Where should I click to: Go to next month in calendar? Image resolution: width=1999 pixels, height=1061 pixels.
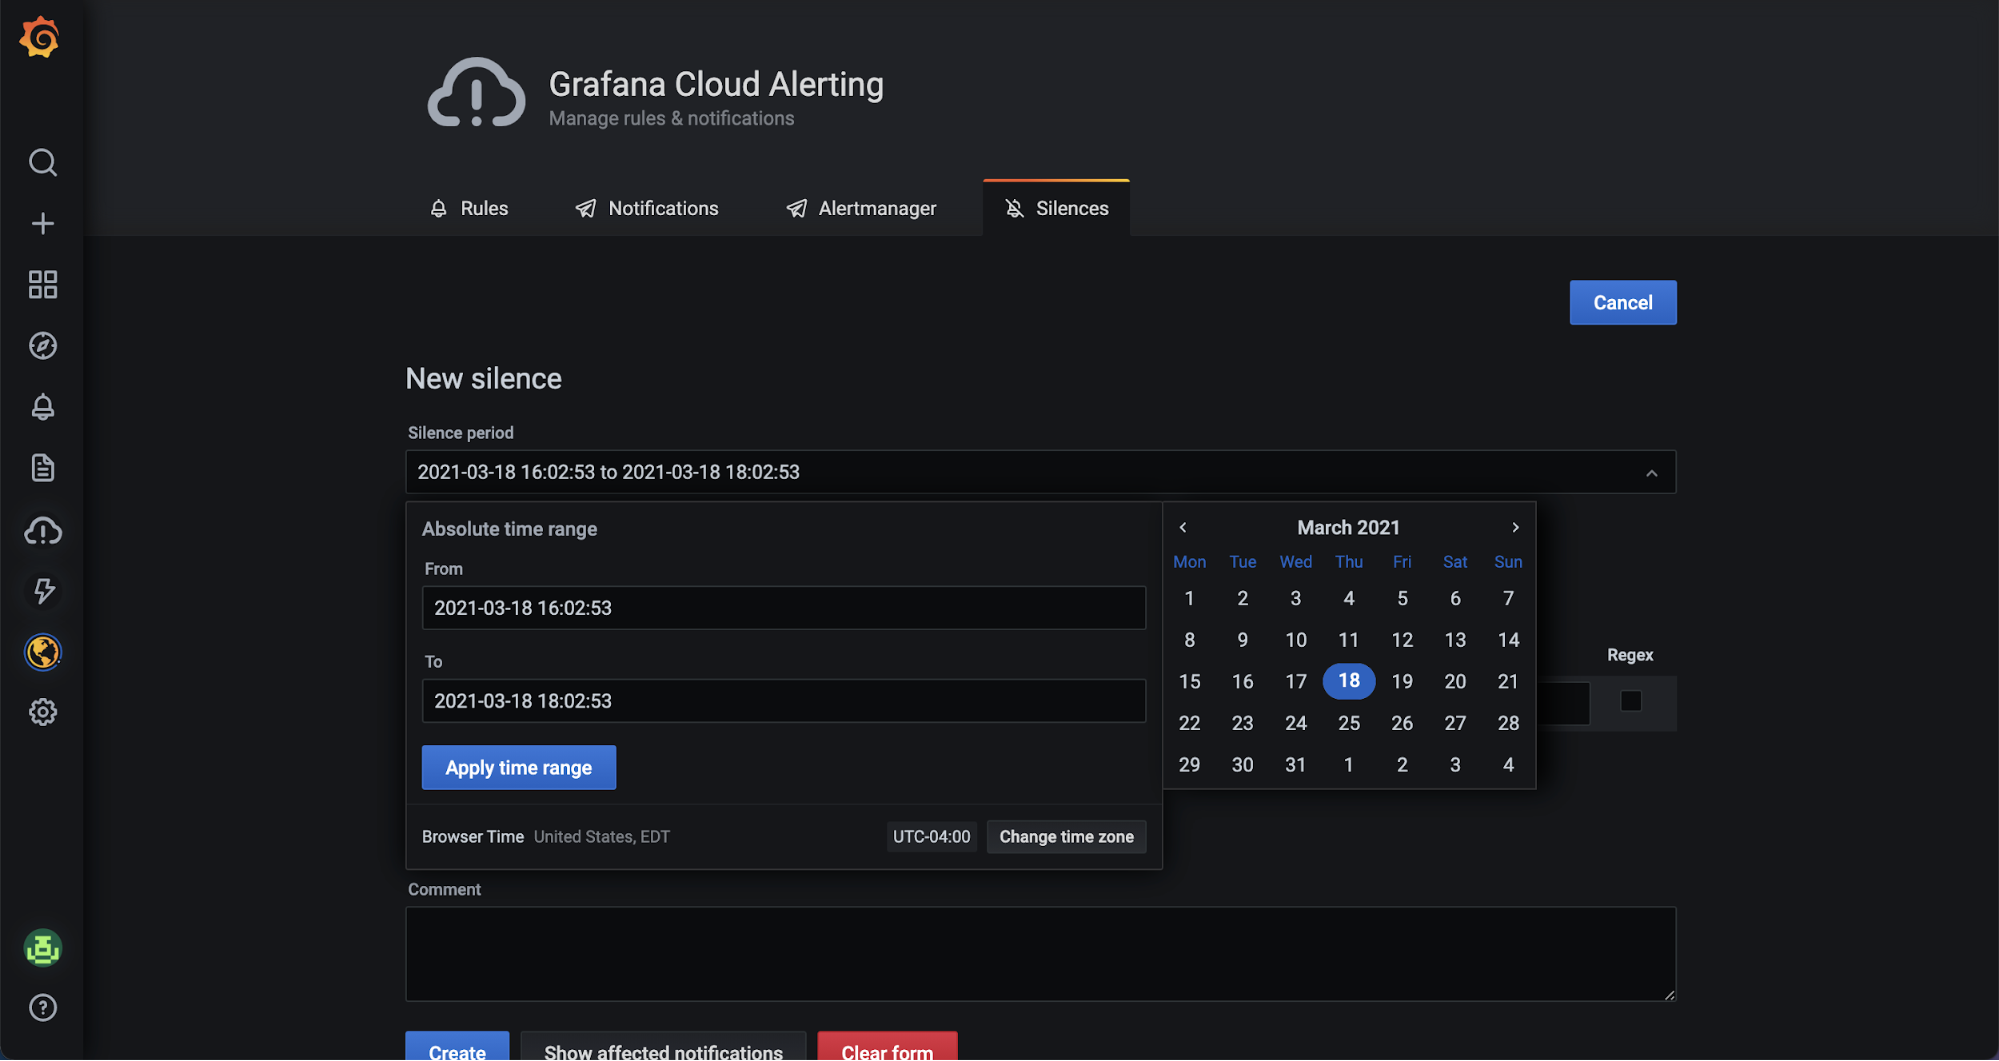[1515, 527]
